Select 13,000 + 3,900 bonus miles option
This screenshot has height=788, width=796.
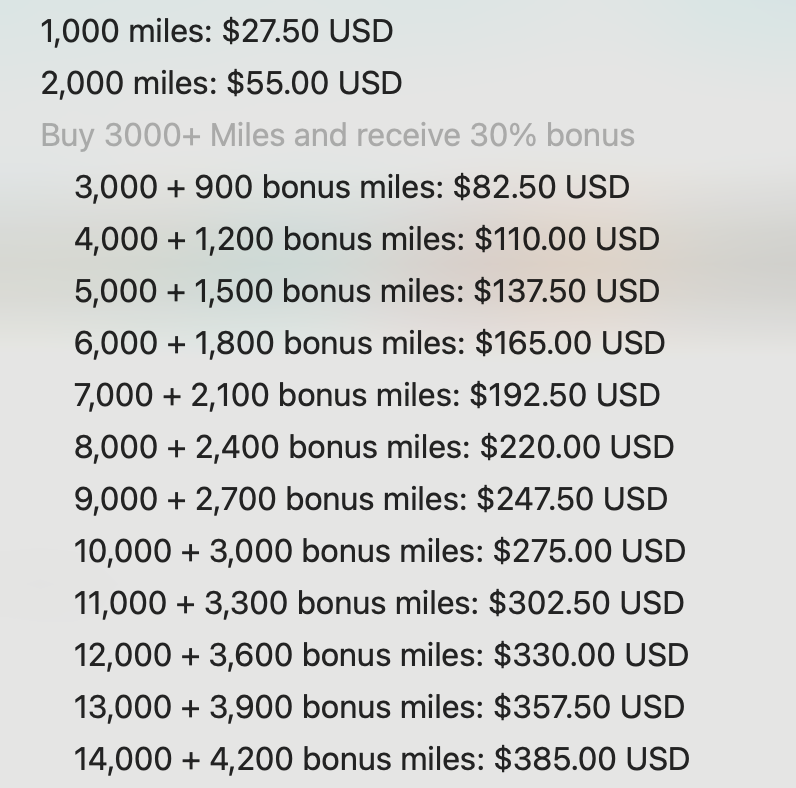click(x=380, y=707)
